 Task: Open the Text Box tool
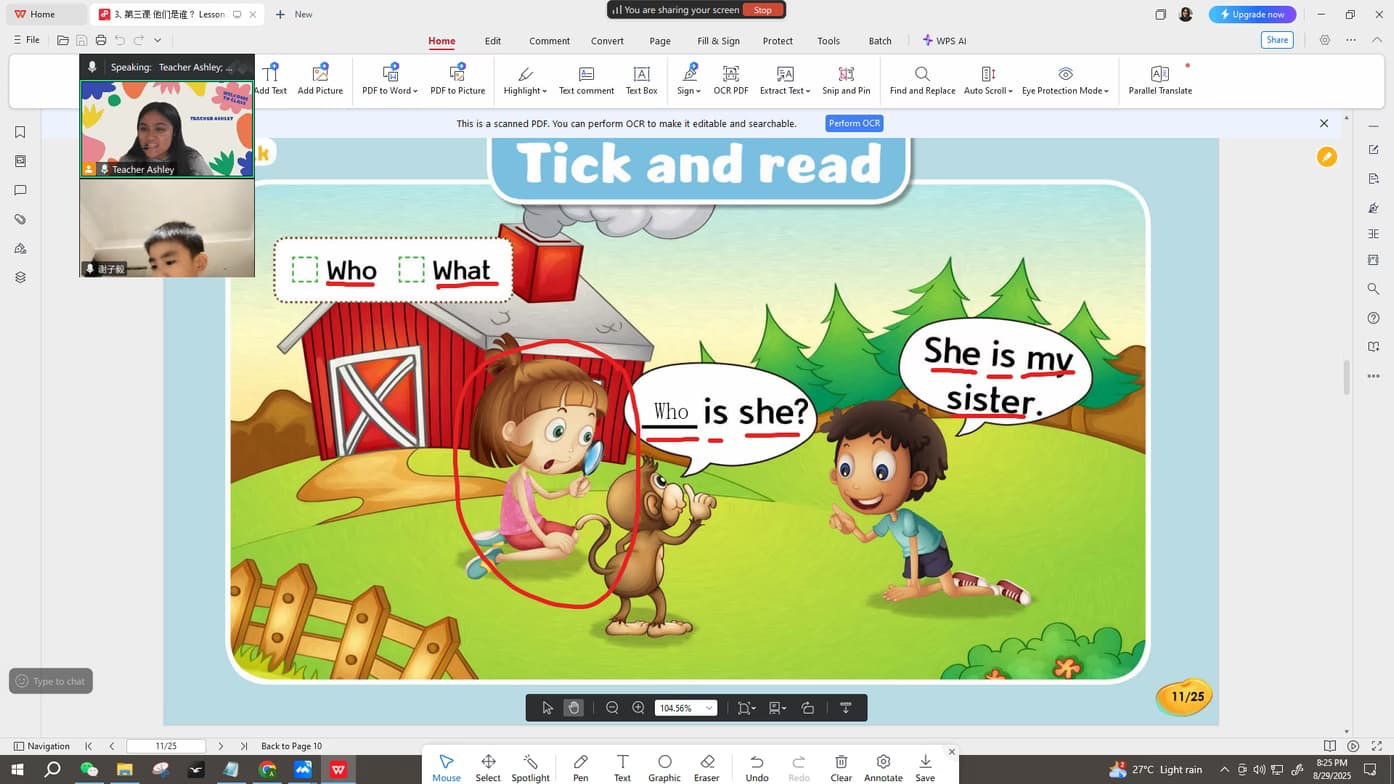641,75
